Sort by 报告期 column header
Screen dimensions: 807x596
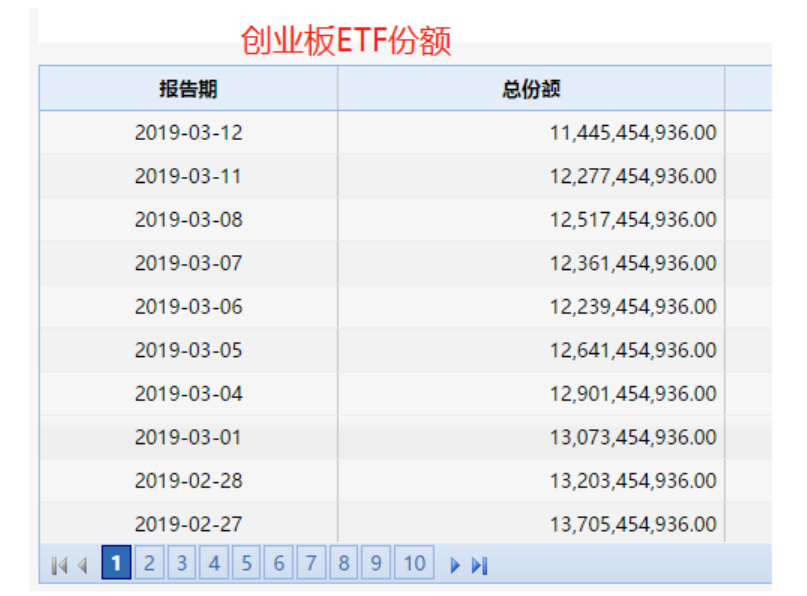[x=188, y=89]
